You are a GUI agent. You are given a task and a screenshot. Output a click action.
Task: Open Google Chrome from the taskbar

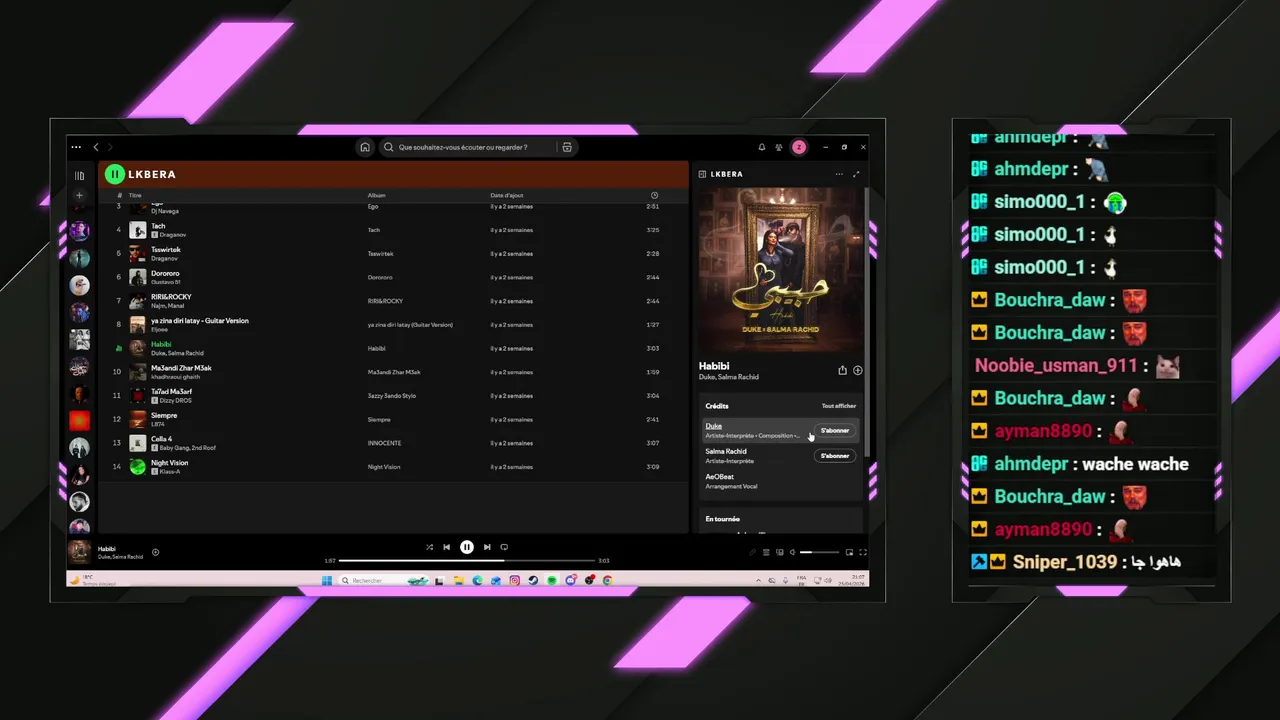coord(608,580)
